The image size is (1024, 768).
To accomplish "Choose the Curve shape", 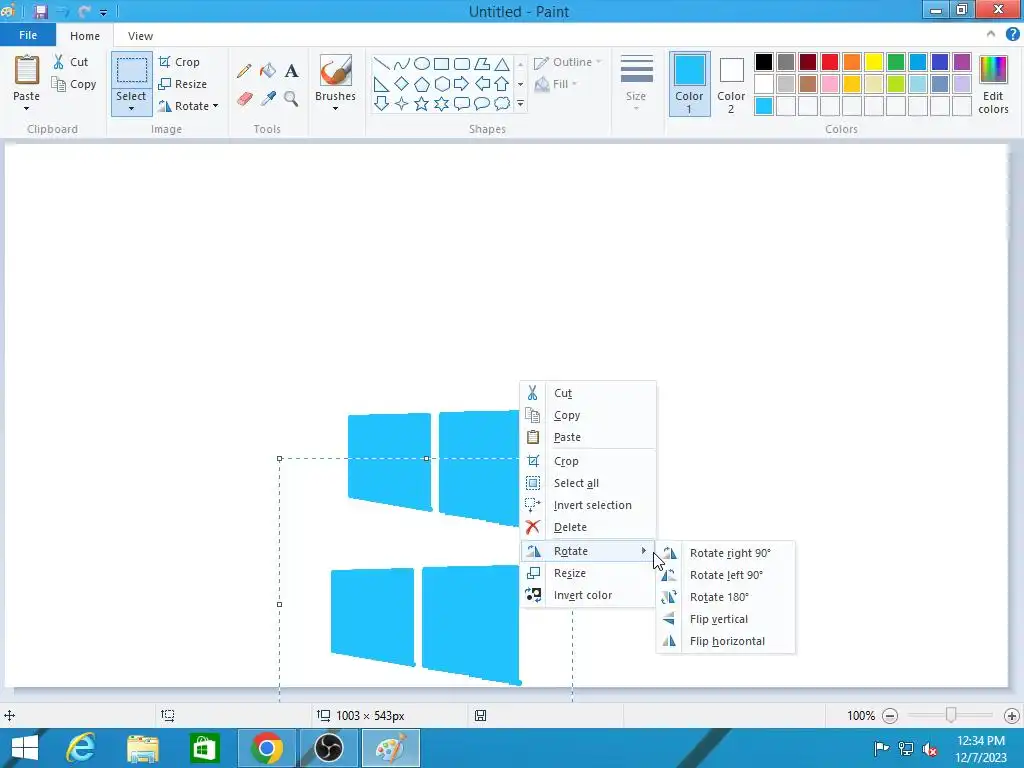I will click(402, 64).
